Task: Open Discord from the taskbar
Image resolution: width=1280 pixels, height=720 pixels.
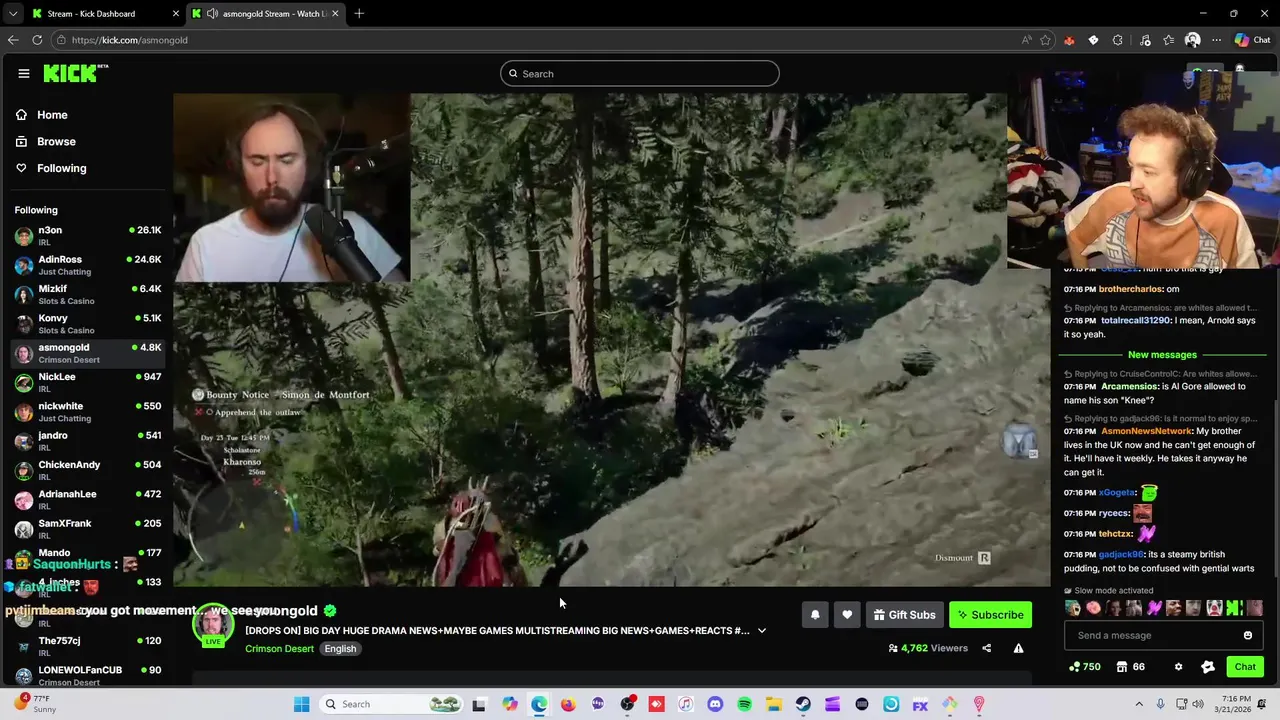Action: [x=715, y=704]
